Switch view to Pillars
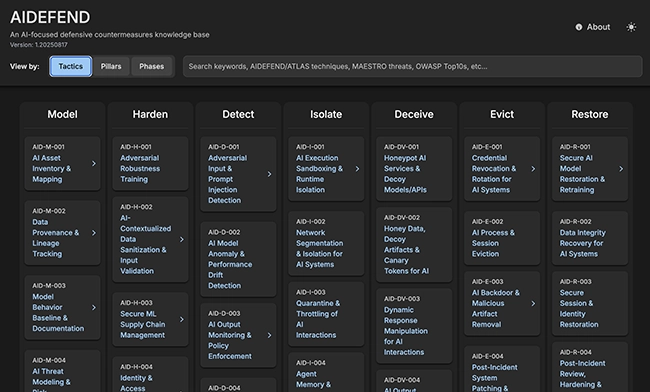650x392 pixels. tap(111, 66)
